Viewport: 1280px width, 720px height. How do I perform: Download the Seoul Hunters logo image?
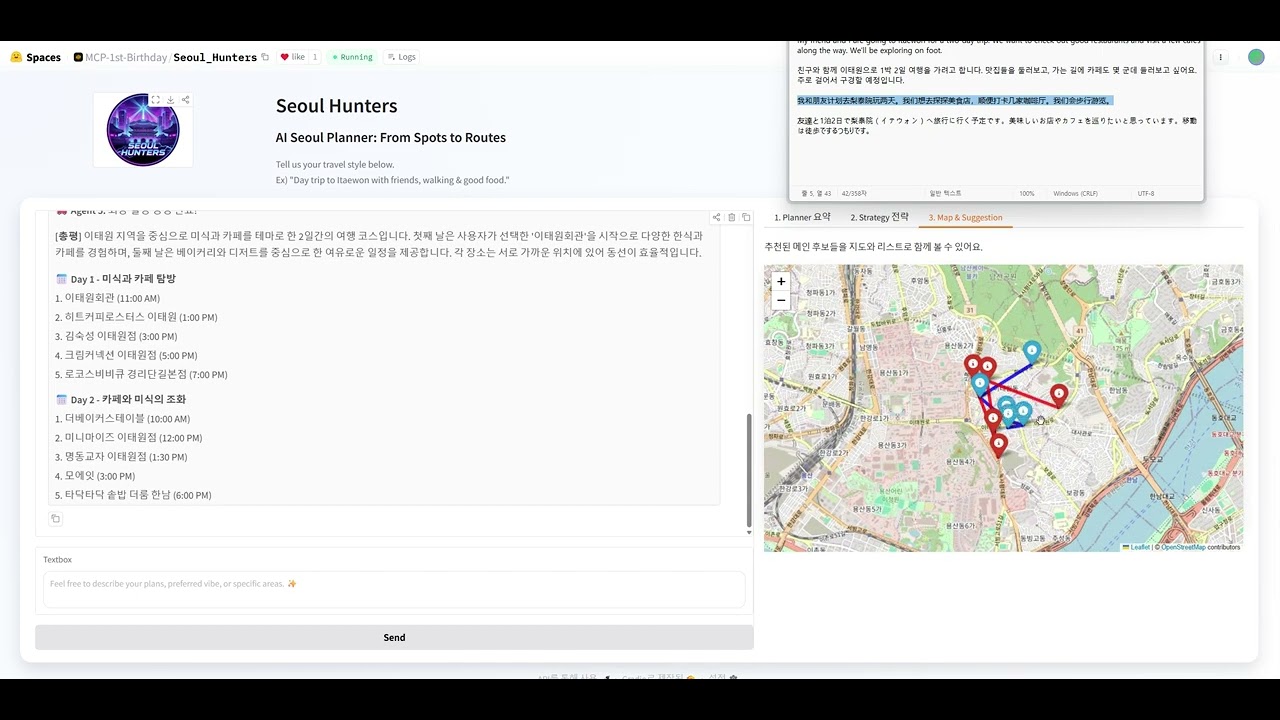pyautogui.click(x=171, y=100)
